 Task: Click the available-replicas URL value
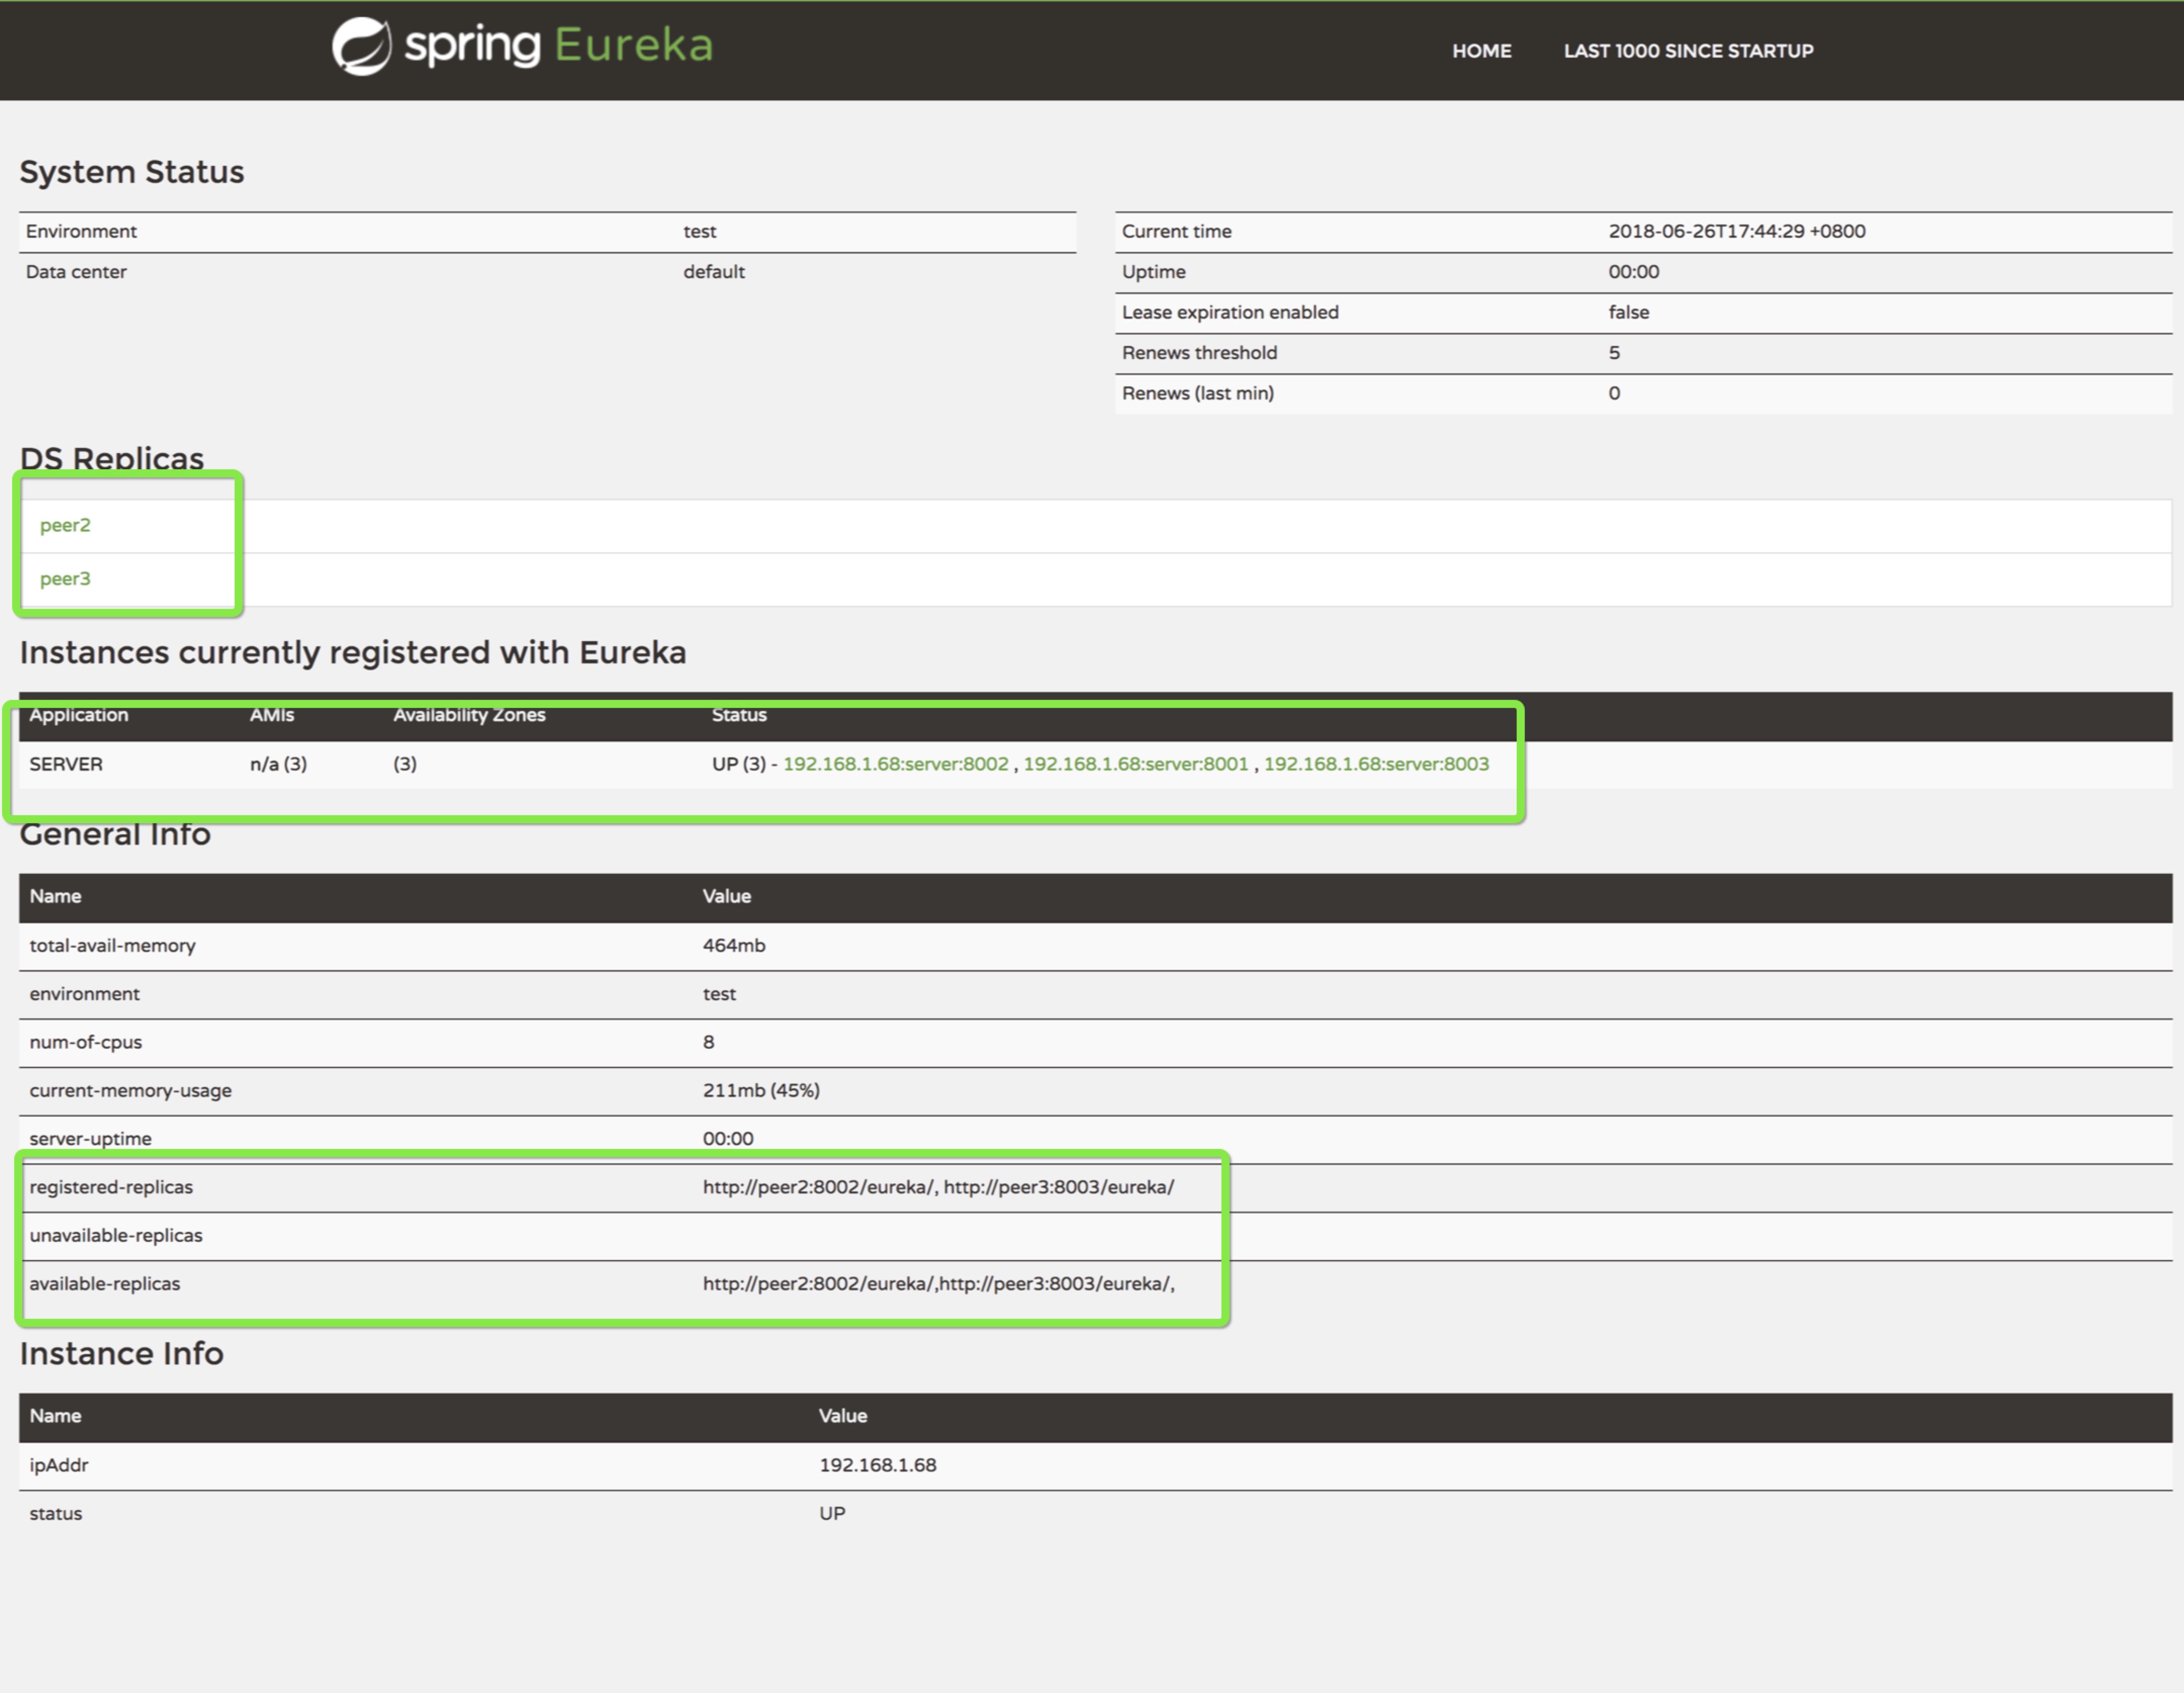(x=938, y=1284)
